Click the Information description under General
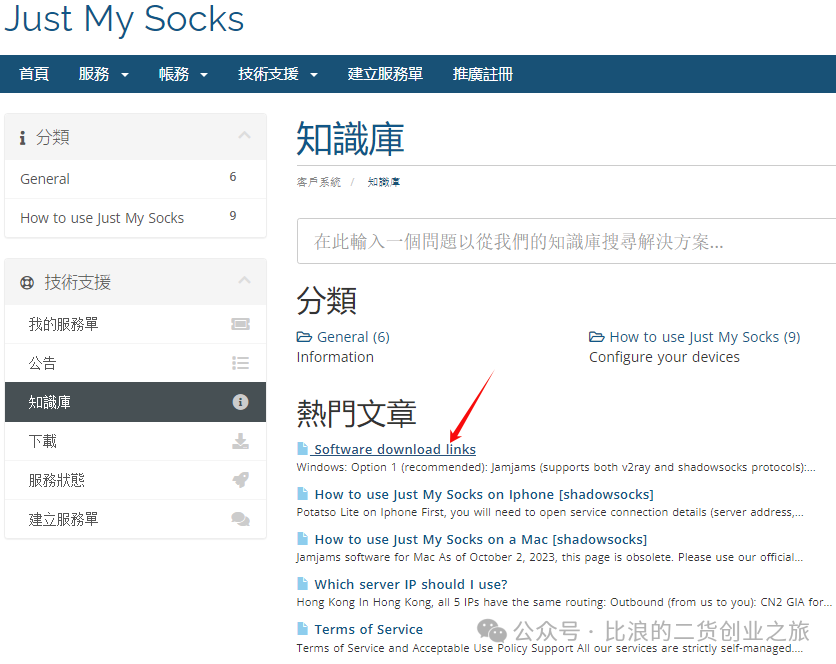836x664 pixels. 335,357
